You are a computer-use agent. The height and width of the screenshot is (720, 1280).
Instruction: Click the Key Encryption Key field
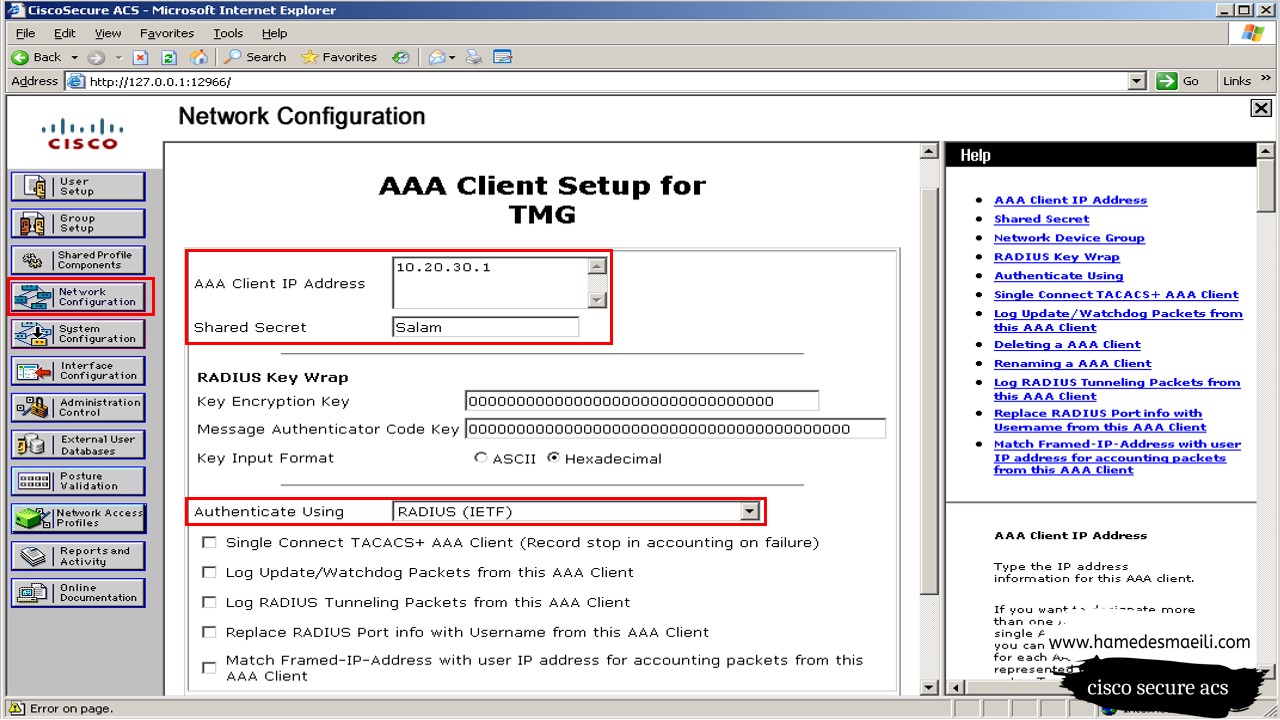[641, 401]
